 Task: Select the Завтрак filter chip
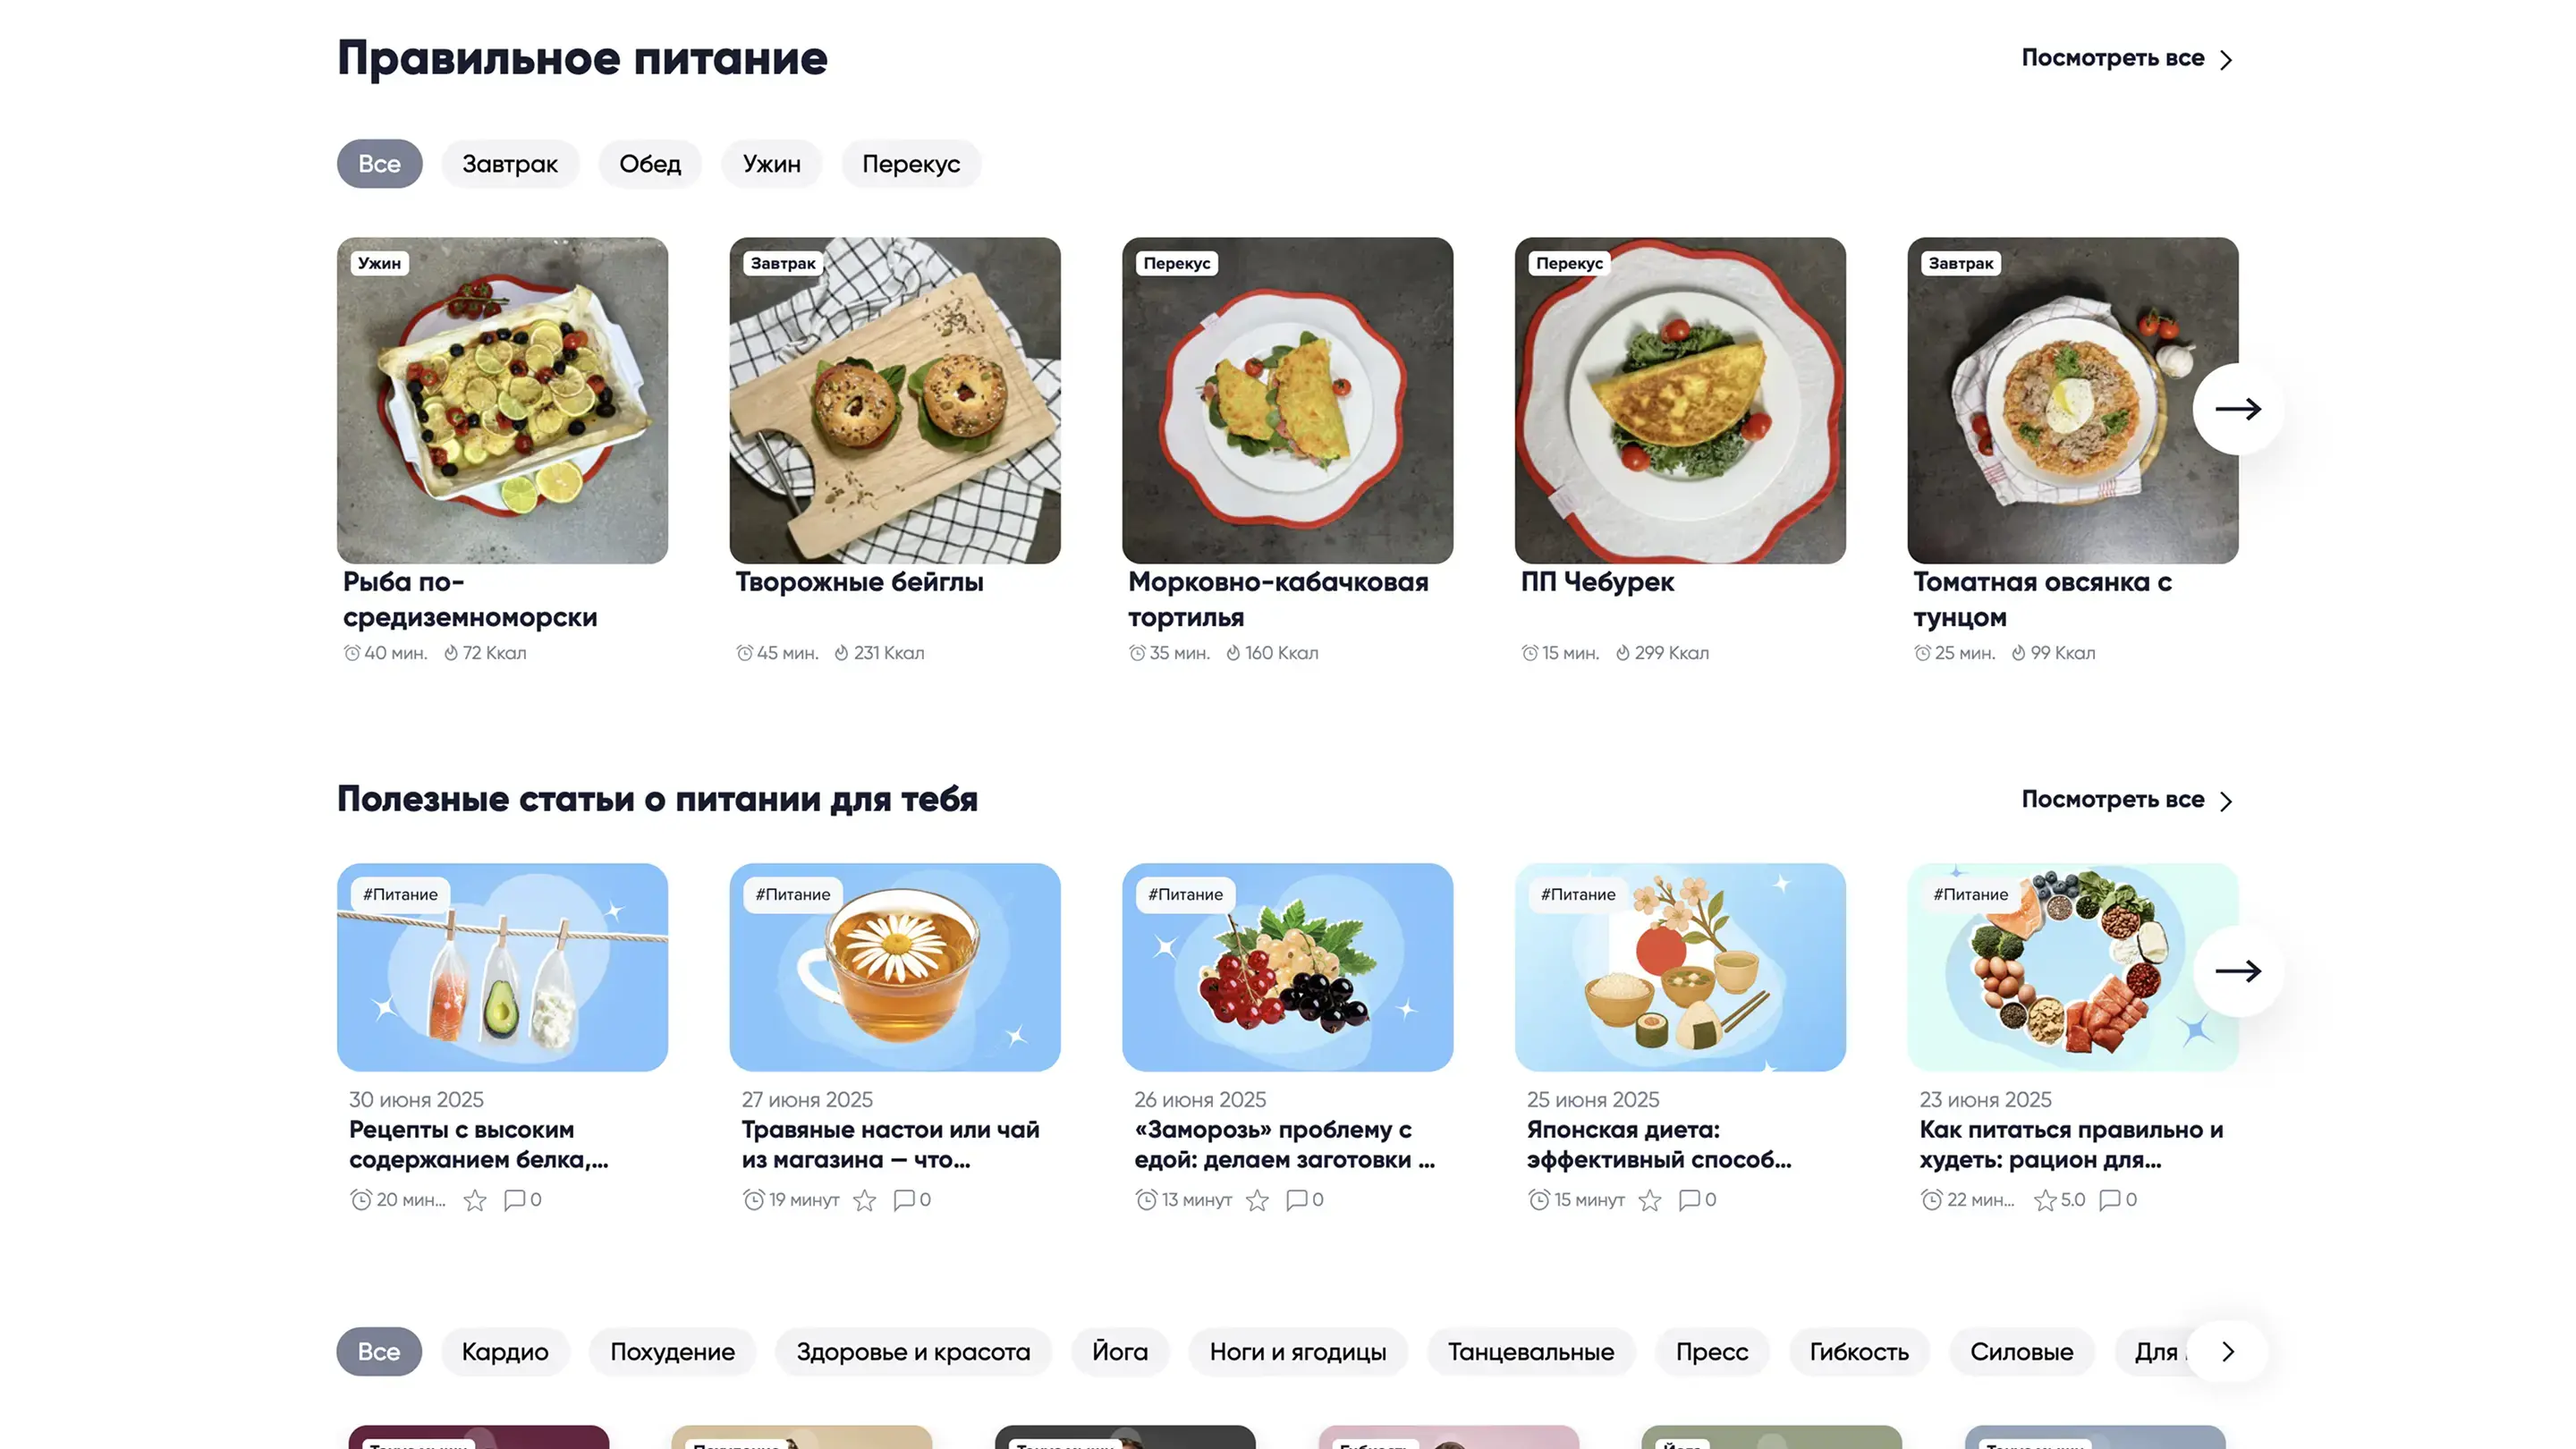click(x=510, y=164)
